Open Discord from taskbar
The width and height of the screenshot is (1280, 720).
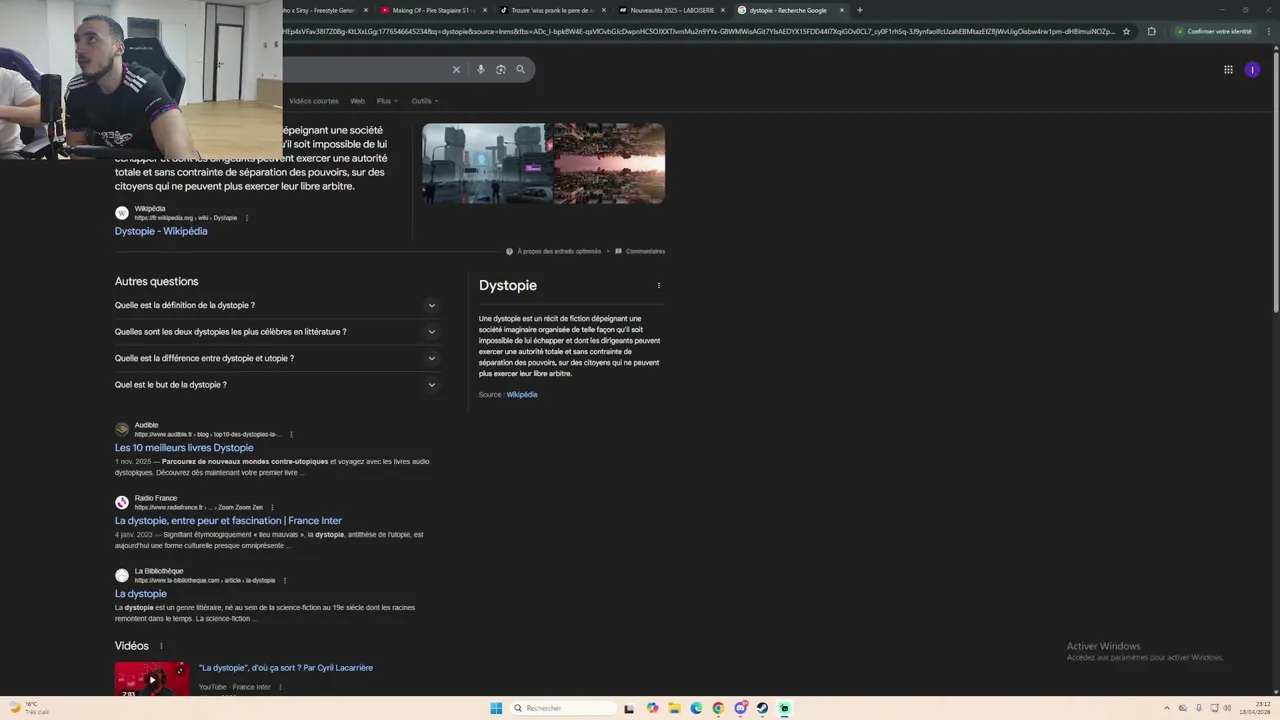[x=740, y=708]
